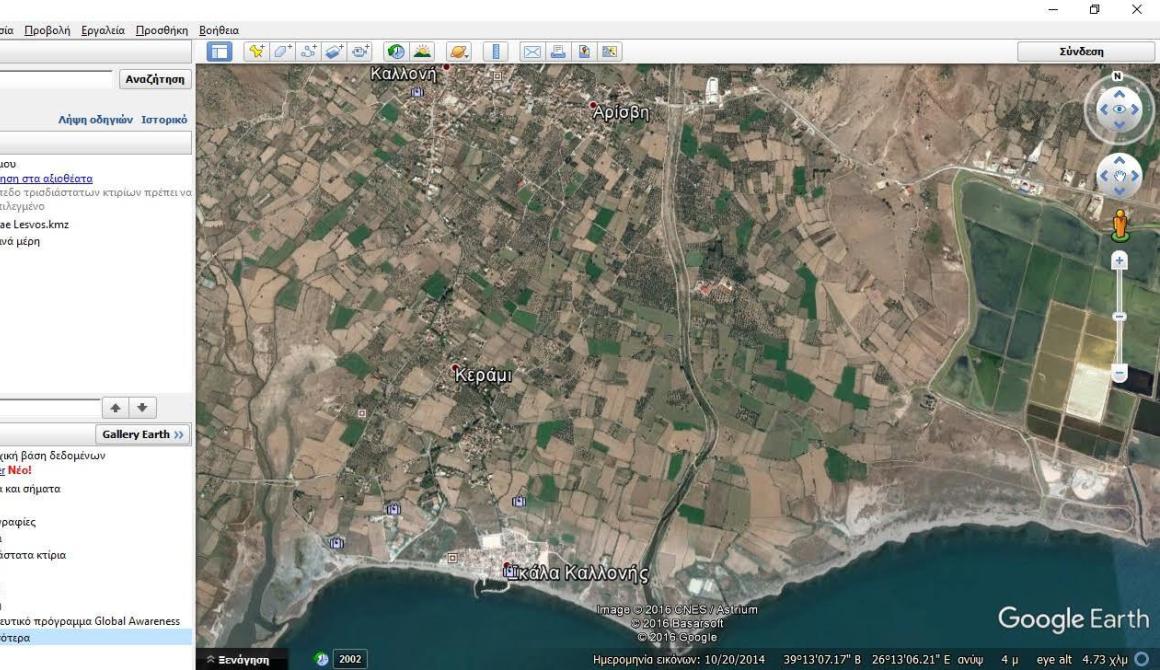Screen dimensions: 1160x670
Task: Look left with the eye joystick arrow
Action: [x=1104, y=109]
